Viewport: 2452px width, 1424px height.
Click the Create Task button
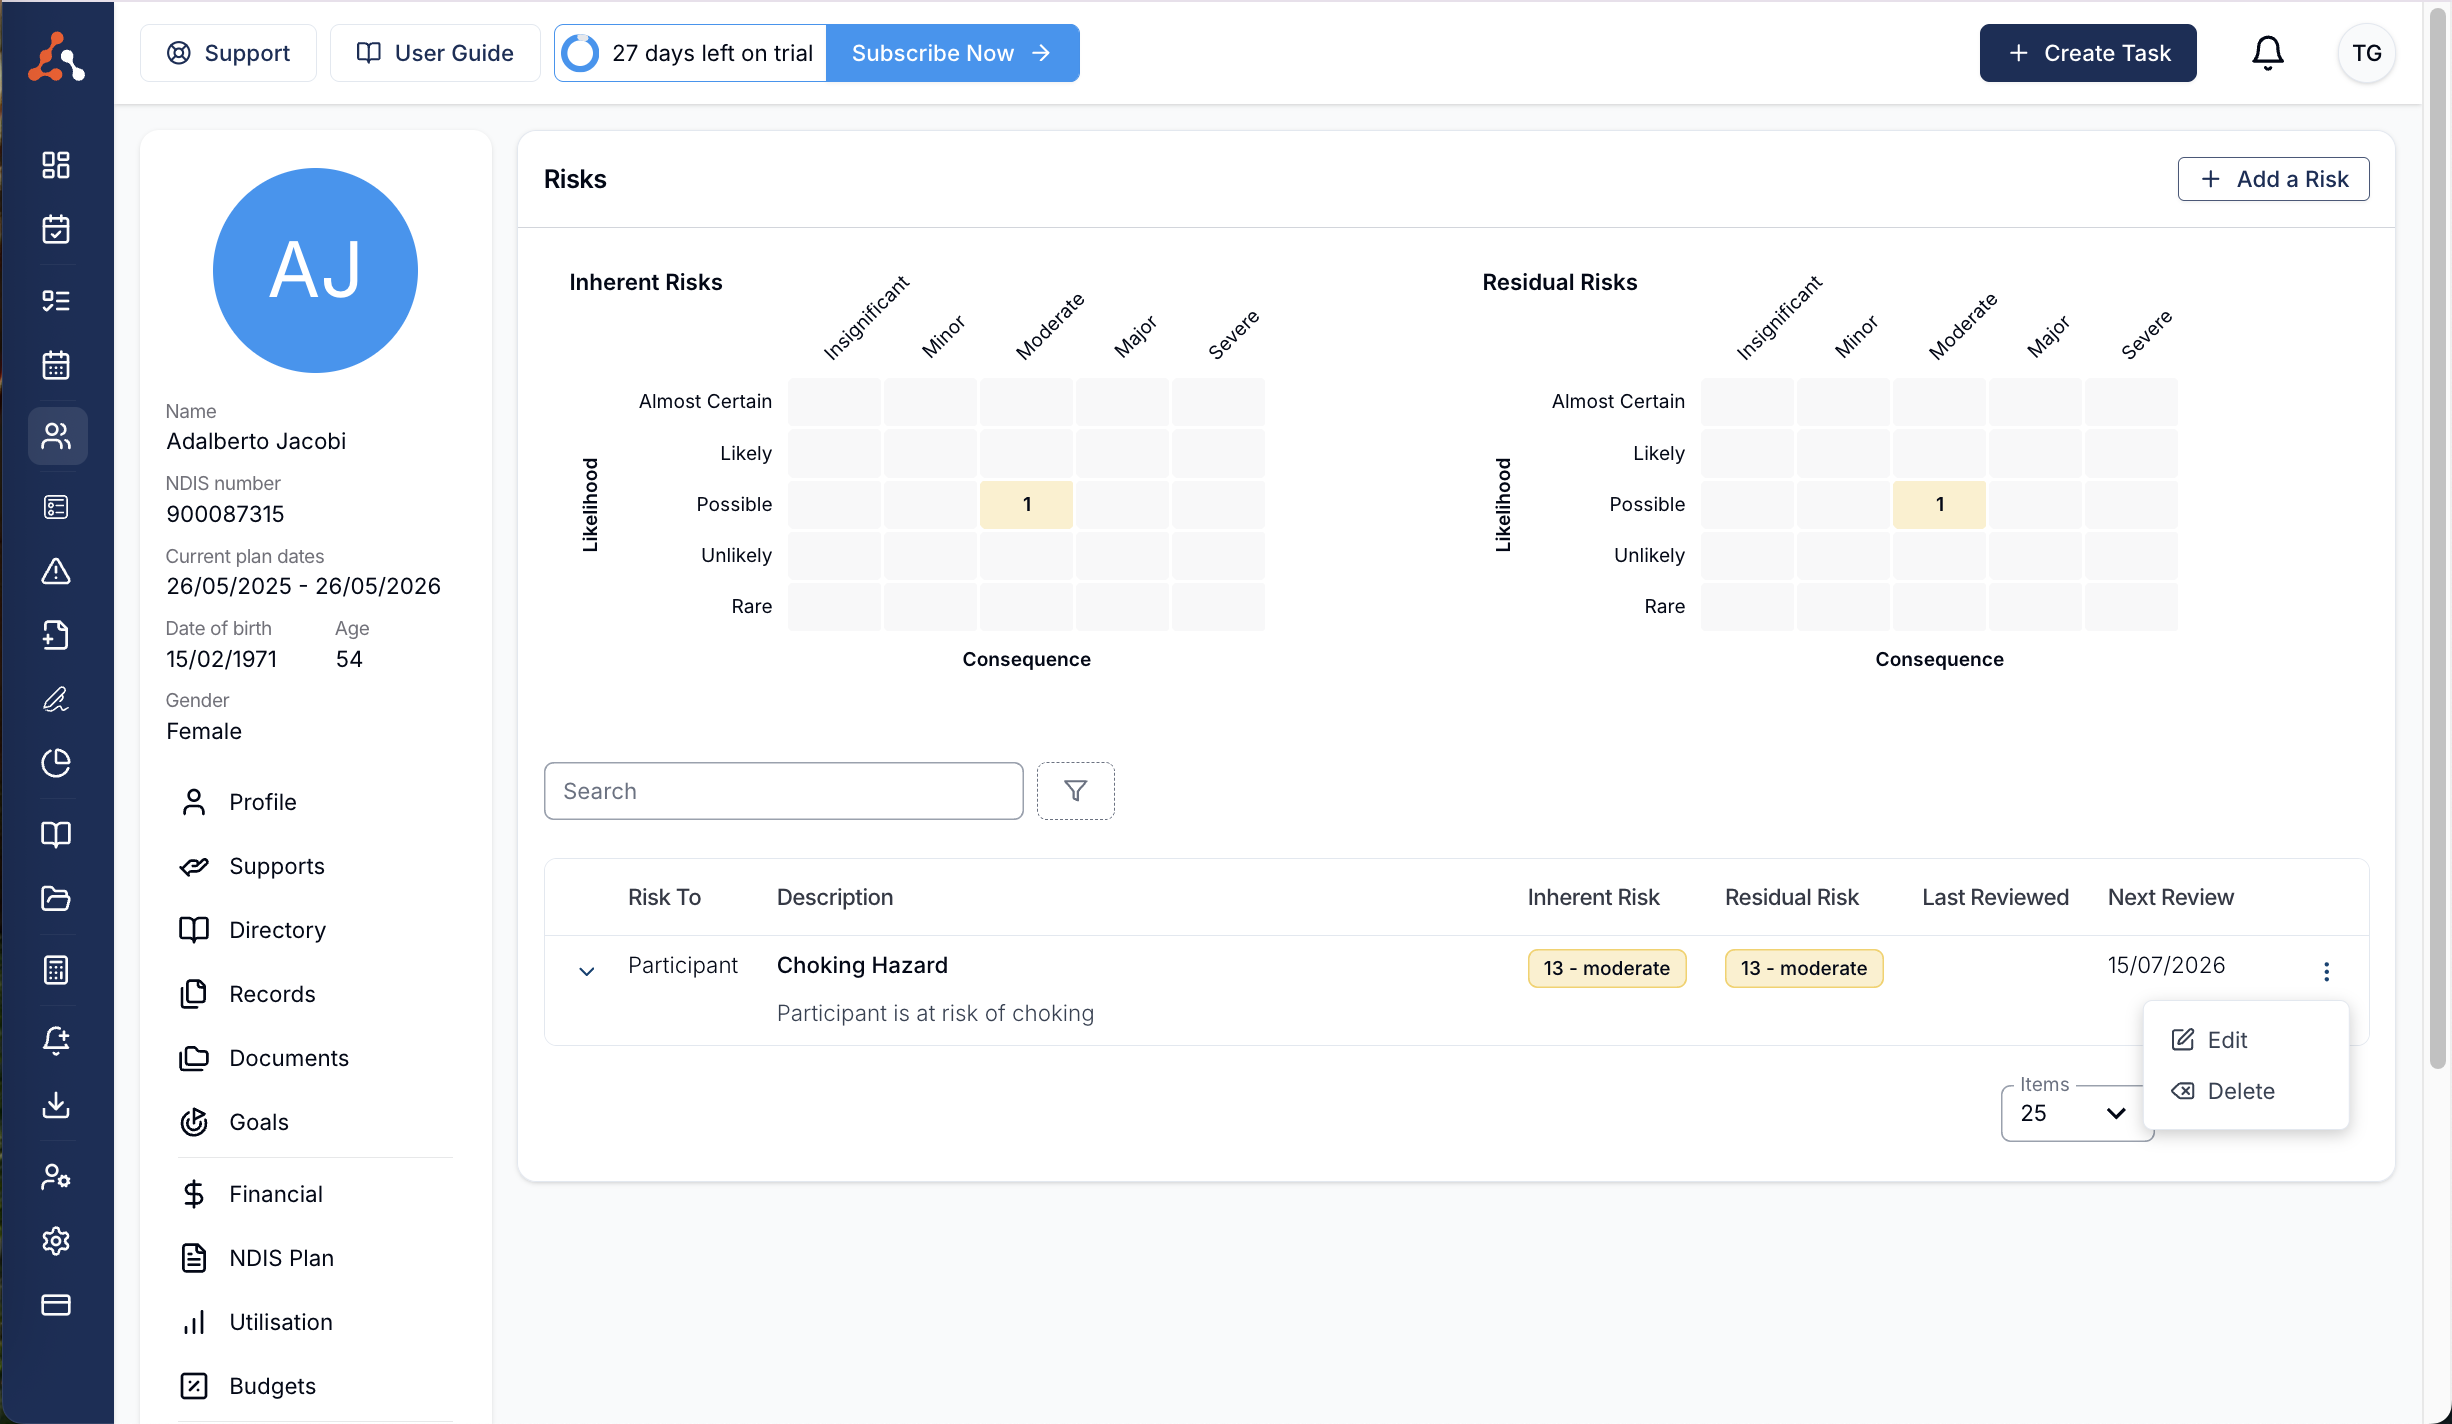[x=2088, y=53]
